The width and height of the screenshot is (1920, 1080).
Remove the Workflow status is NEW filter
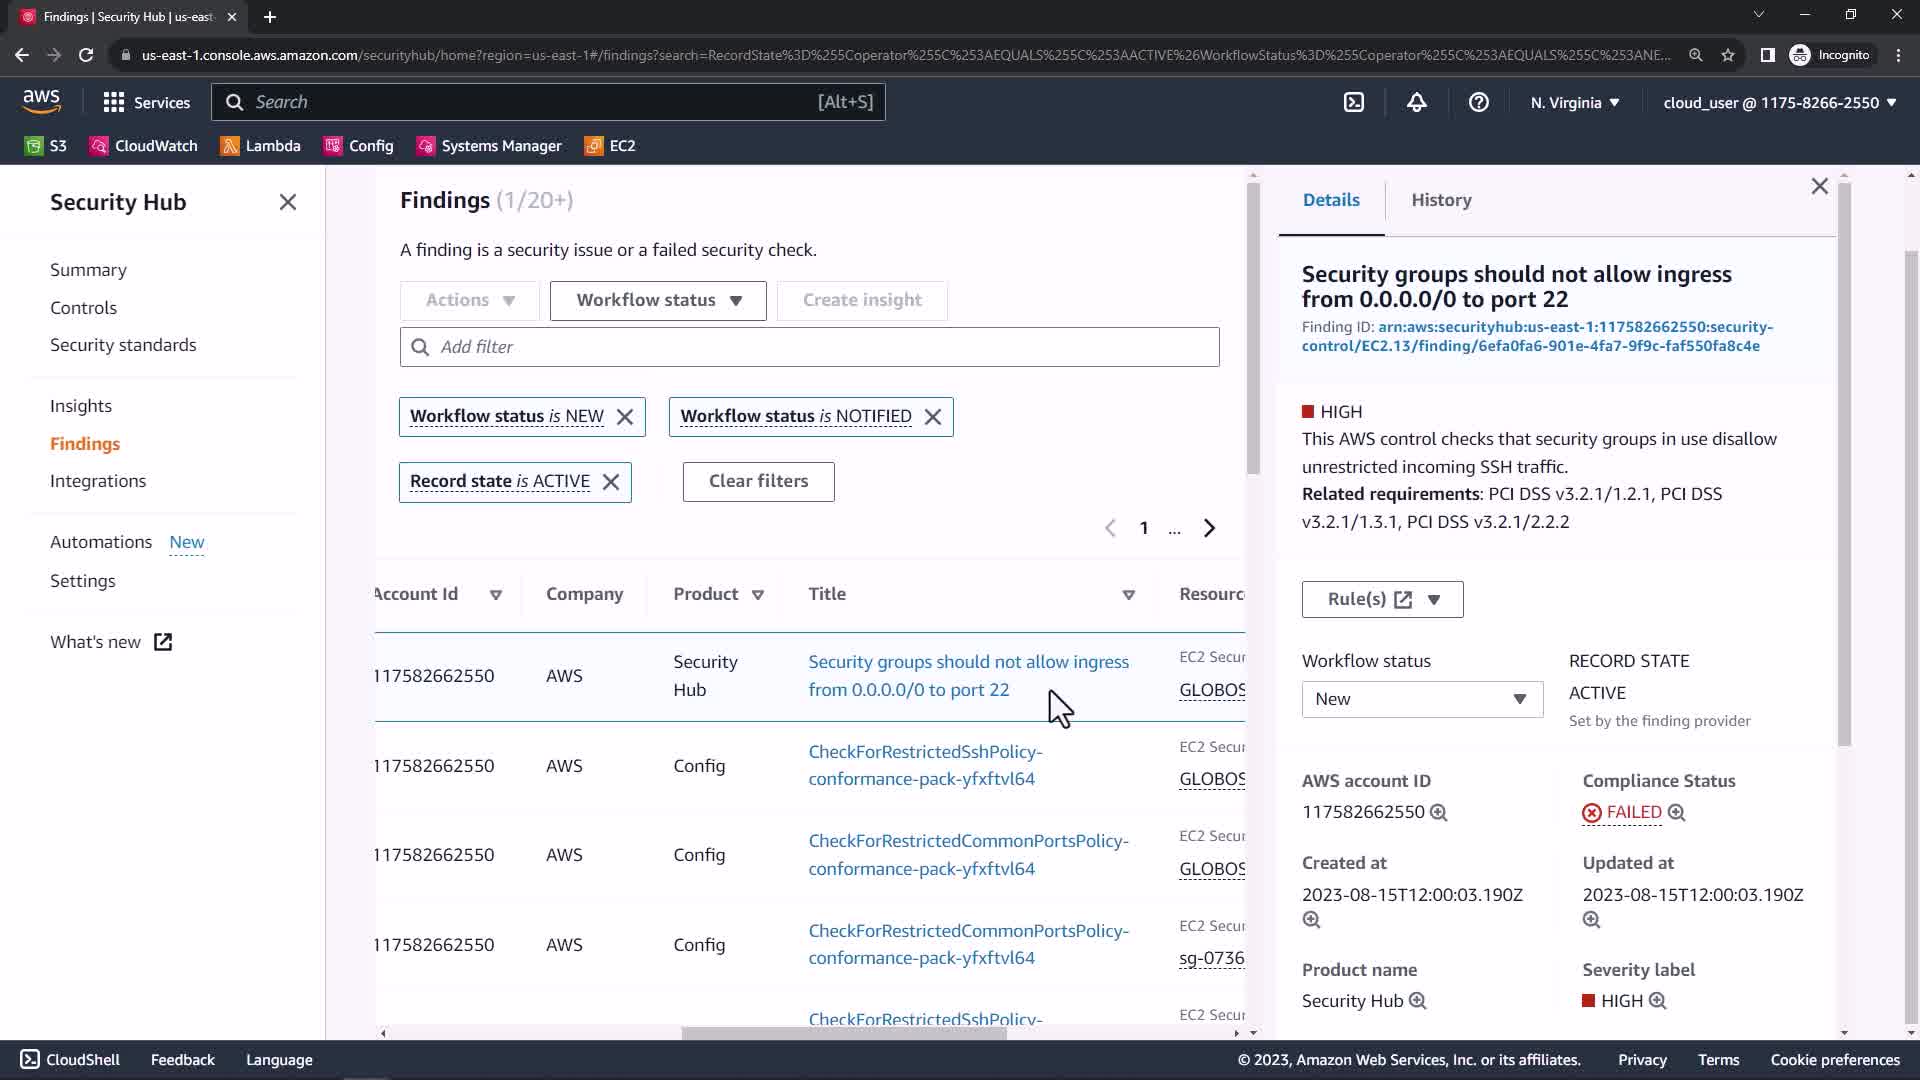click(625, 417)
